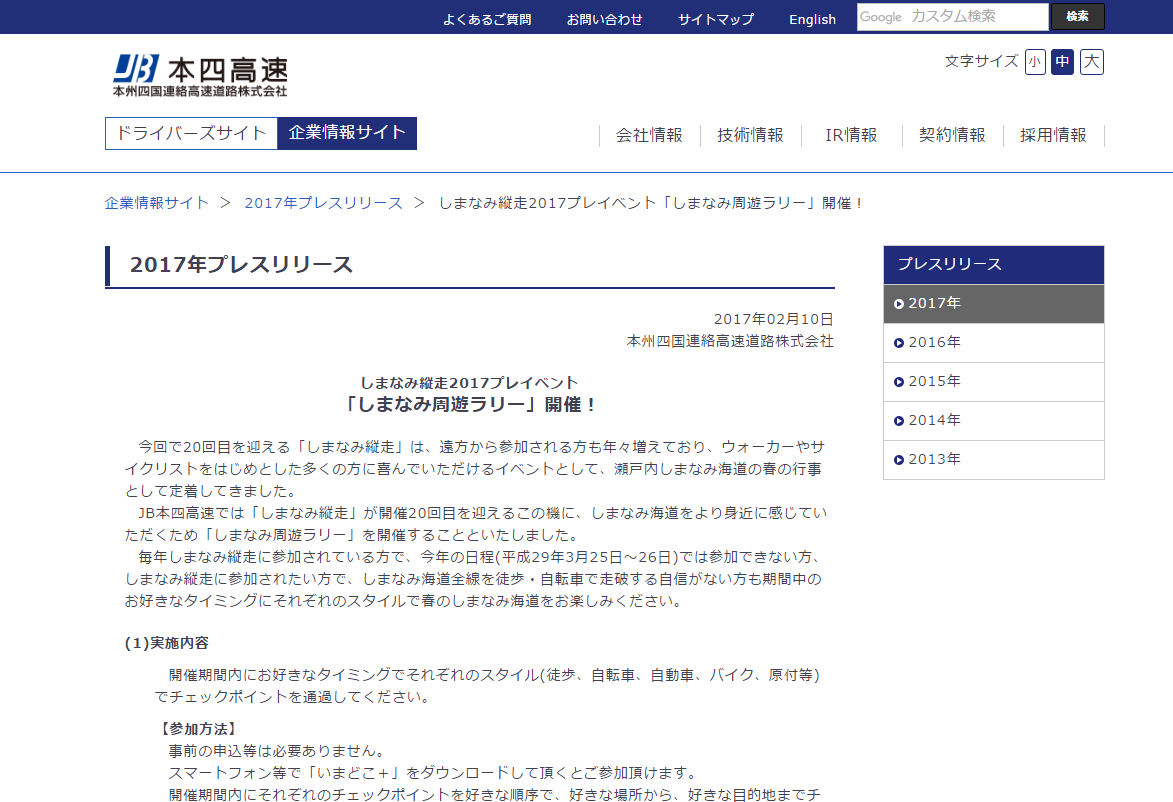Switch to the ドライバーズサイト tab
Viewport: 1173px width, 802px height.
[x=192, y=133]
